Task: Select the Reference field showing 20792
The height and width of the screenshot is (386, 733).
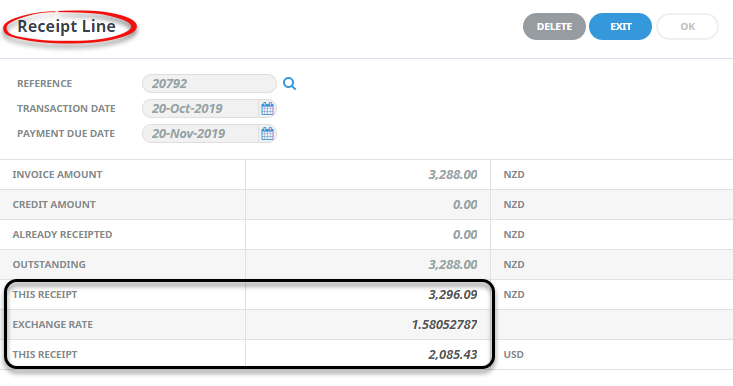Action: 209,84
